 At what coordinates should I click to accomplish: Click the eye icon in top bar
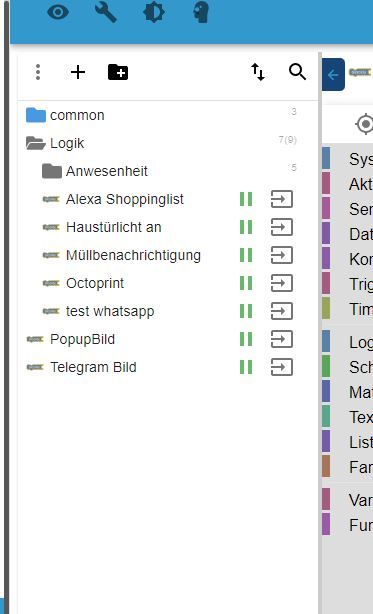(x=58, y=12)
